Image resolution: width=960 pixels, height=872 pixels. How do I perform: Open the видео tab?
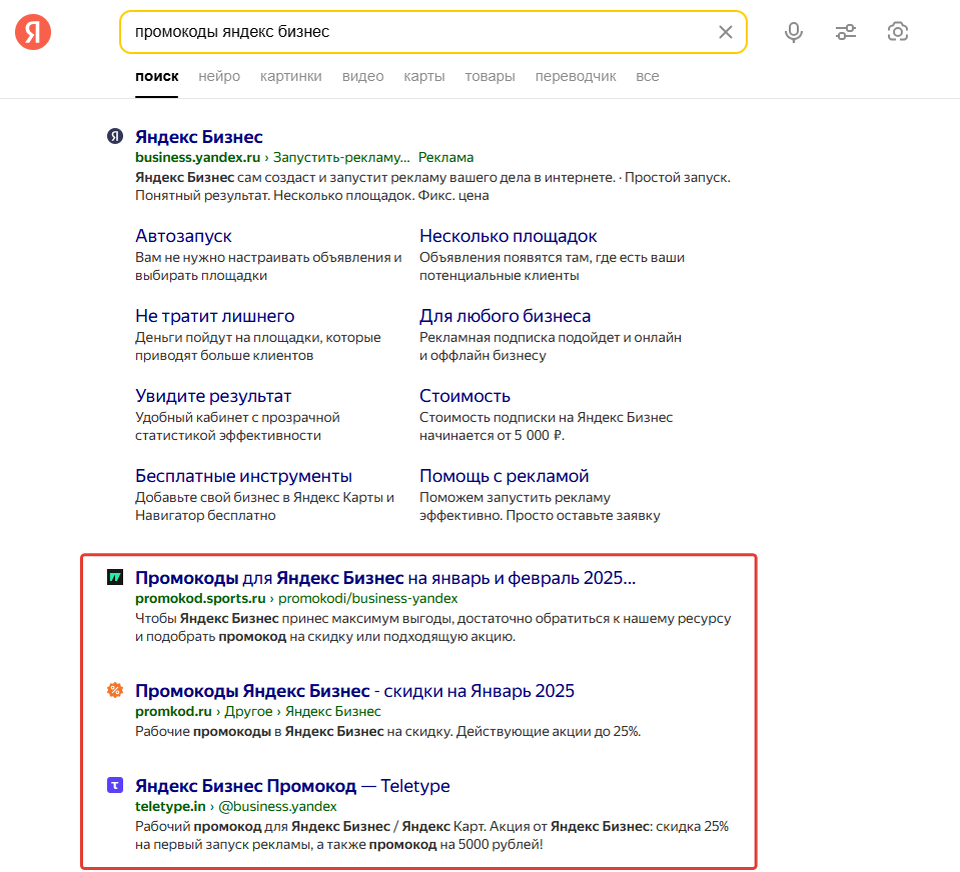(x=363, y=77)
